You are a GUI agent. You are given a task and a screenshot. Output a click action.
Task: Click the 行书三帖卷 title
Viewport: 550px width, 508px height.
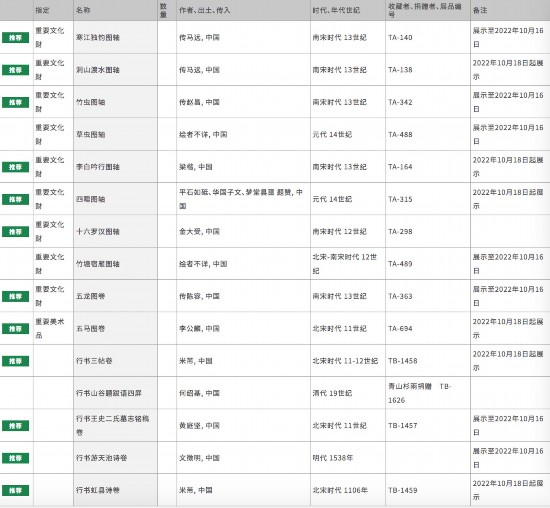(94, 361)
